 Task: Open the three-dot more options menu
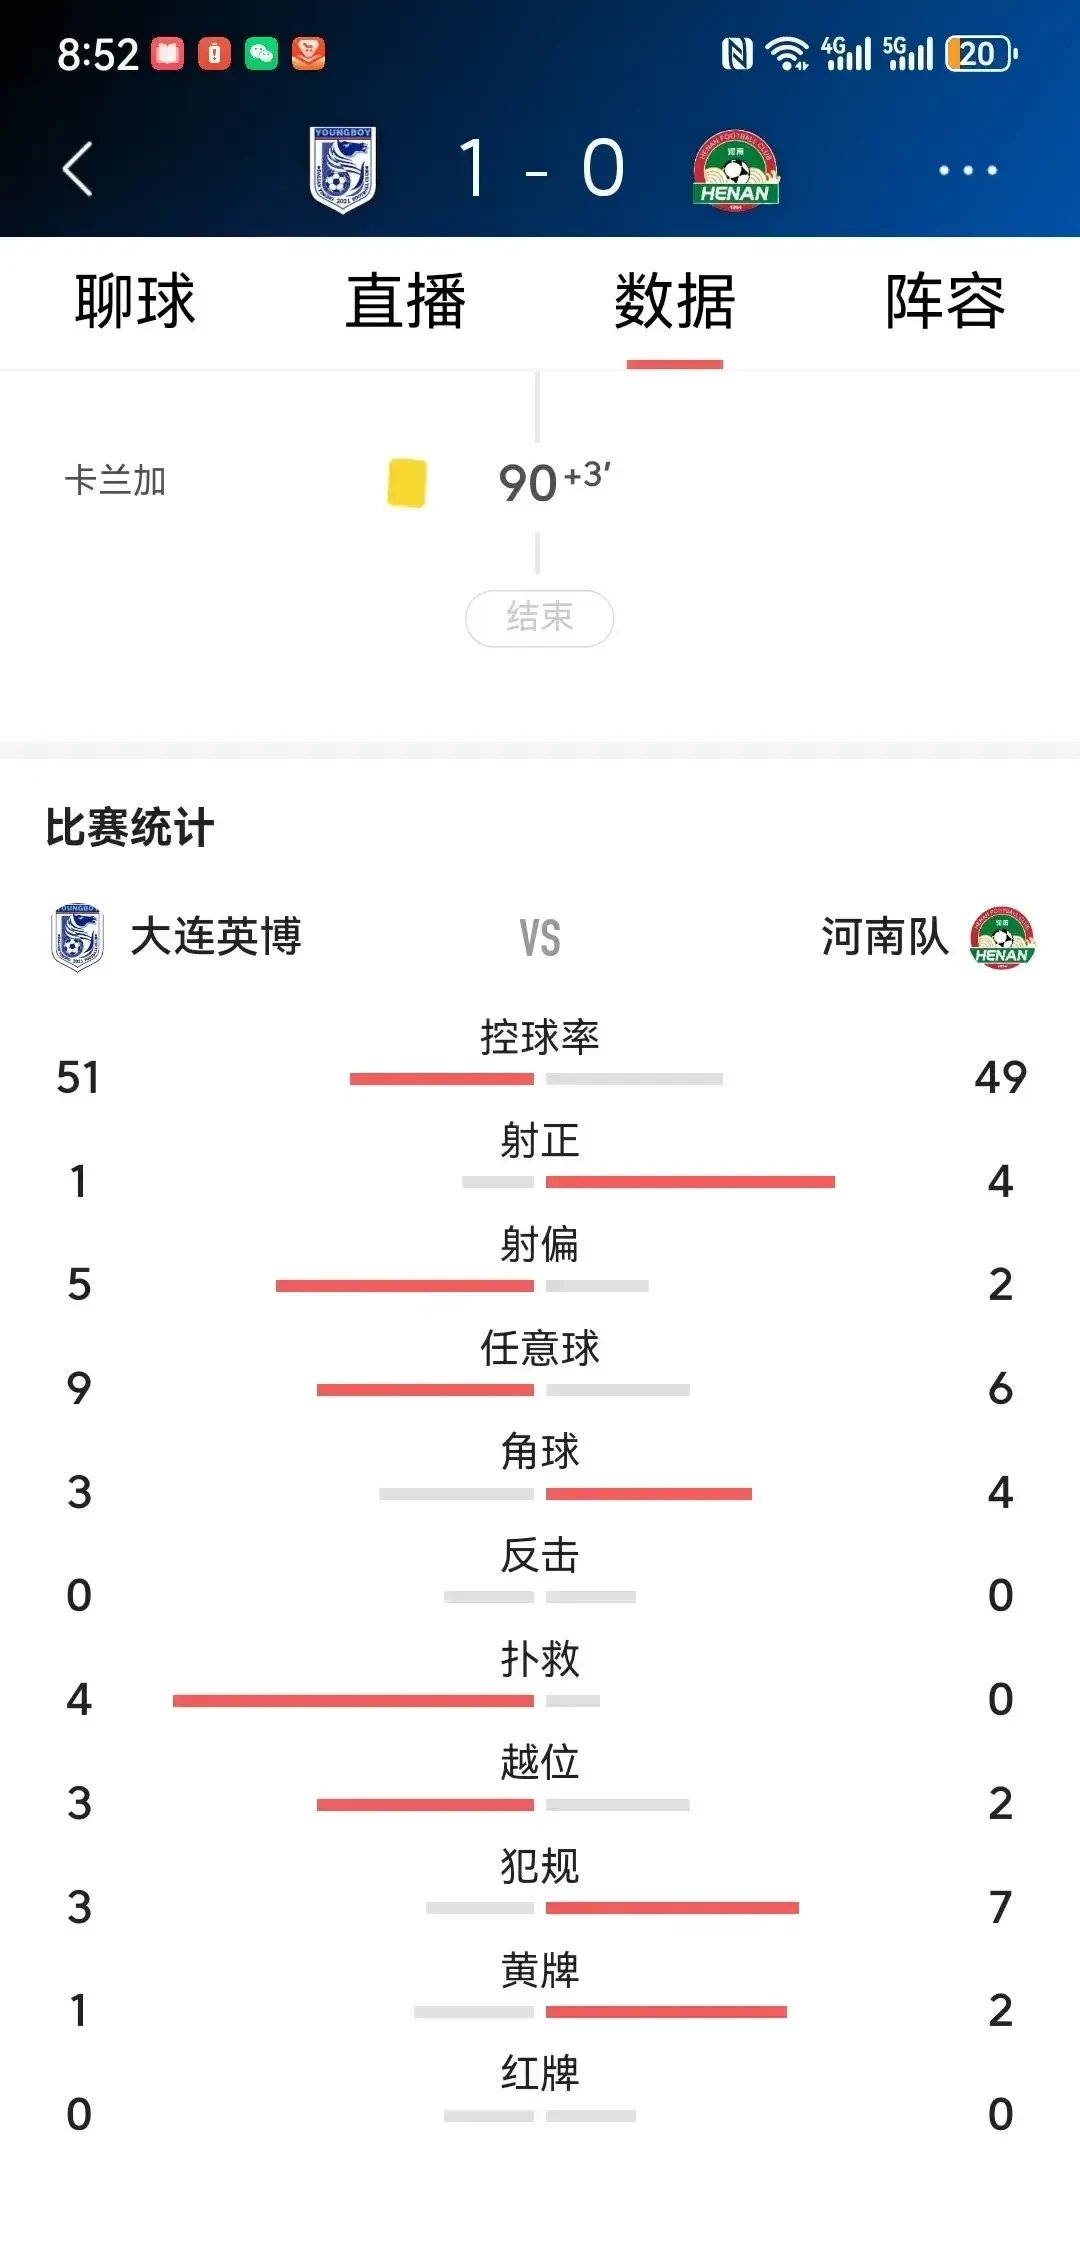coord(967,170)
